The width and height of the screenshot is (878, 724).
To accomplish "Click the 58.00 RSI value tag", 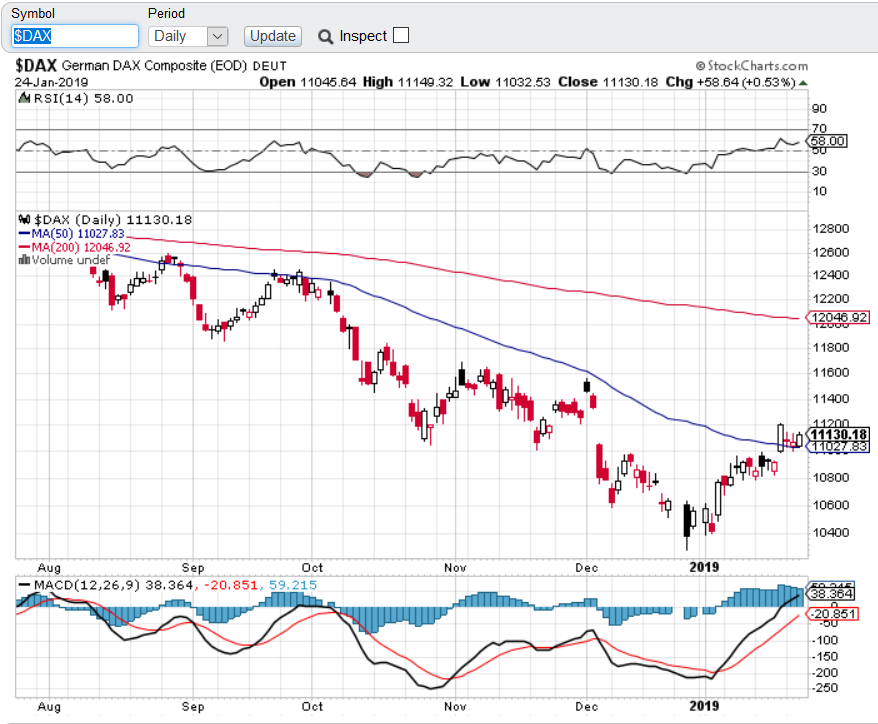I will (x=829, y=142).
